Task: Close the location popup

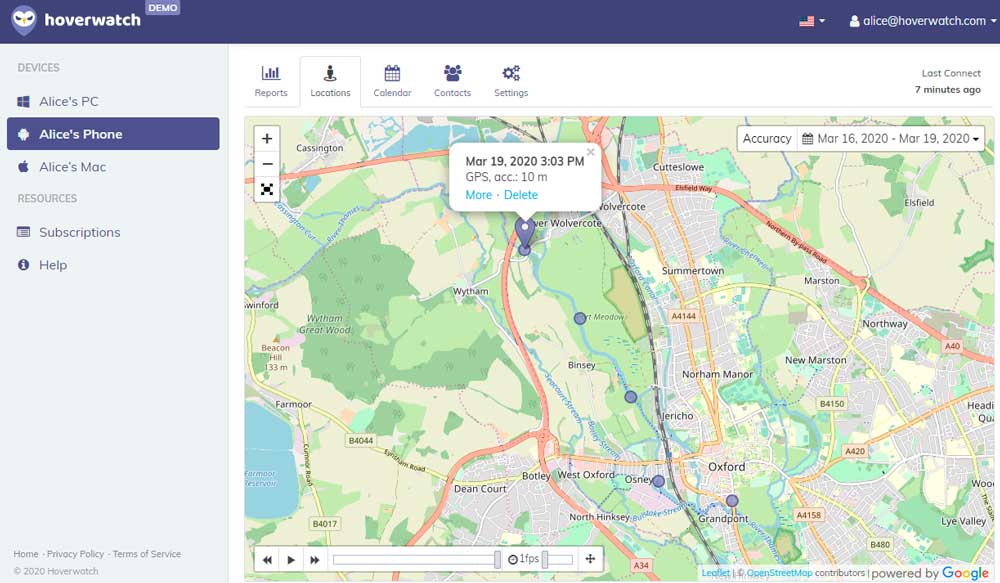Action: click(591, 152)
